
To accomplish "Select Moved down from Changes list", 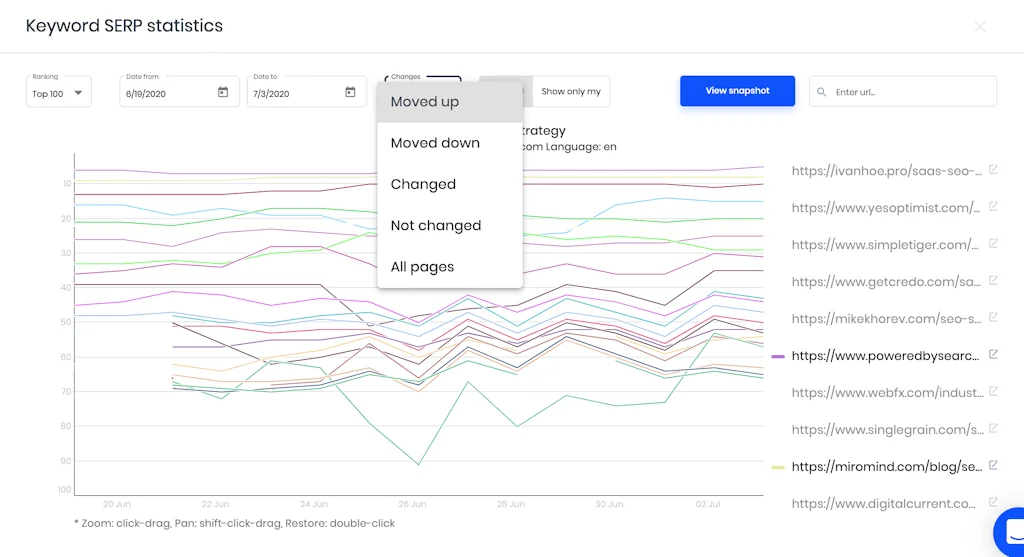I will pyautogui.click(x=435, y=143).
